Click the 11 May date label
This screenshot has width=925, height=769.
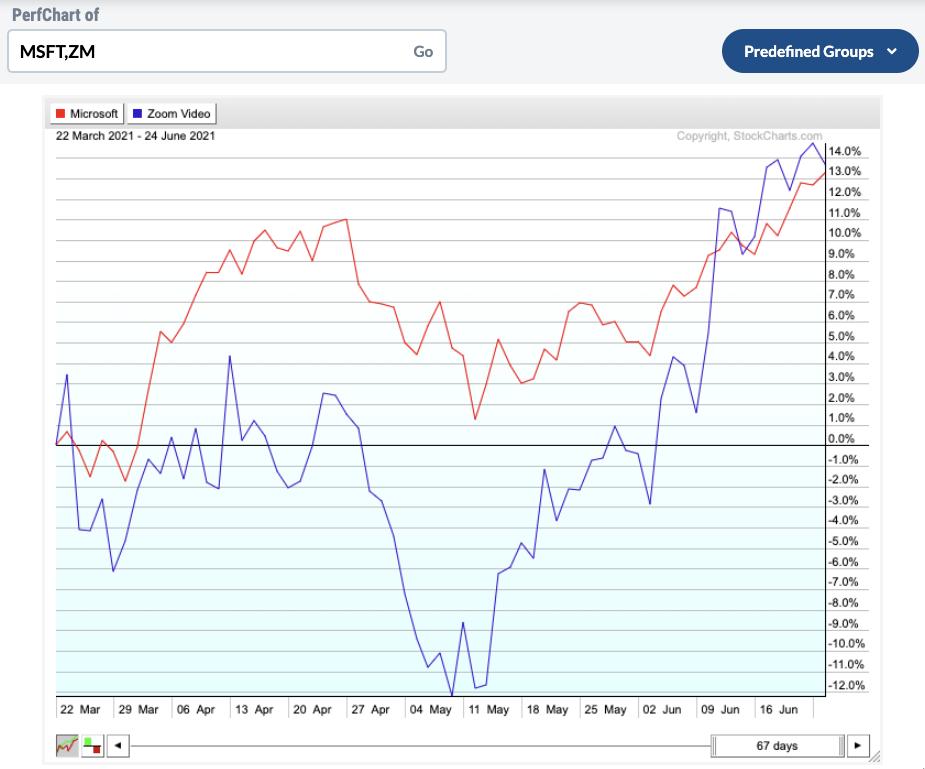[488, 709]
